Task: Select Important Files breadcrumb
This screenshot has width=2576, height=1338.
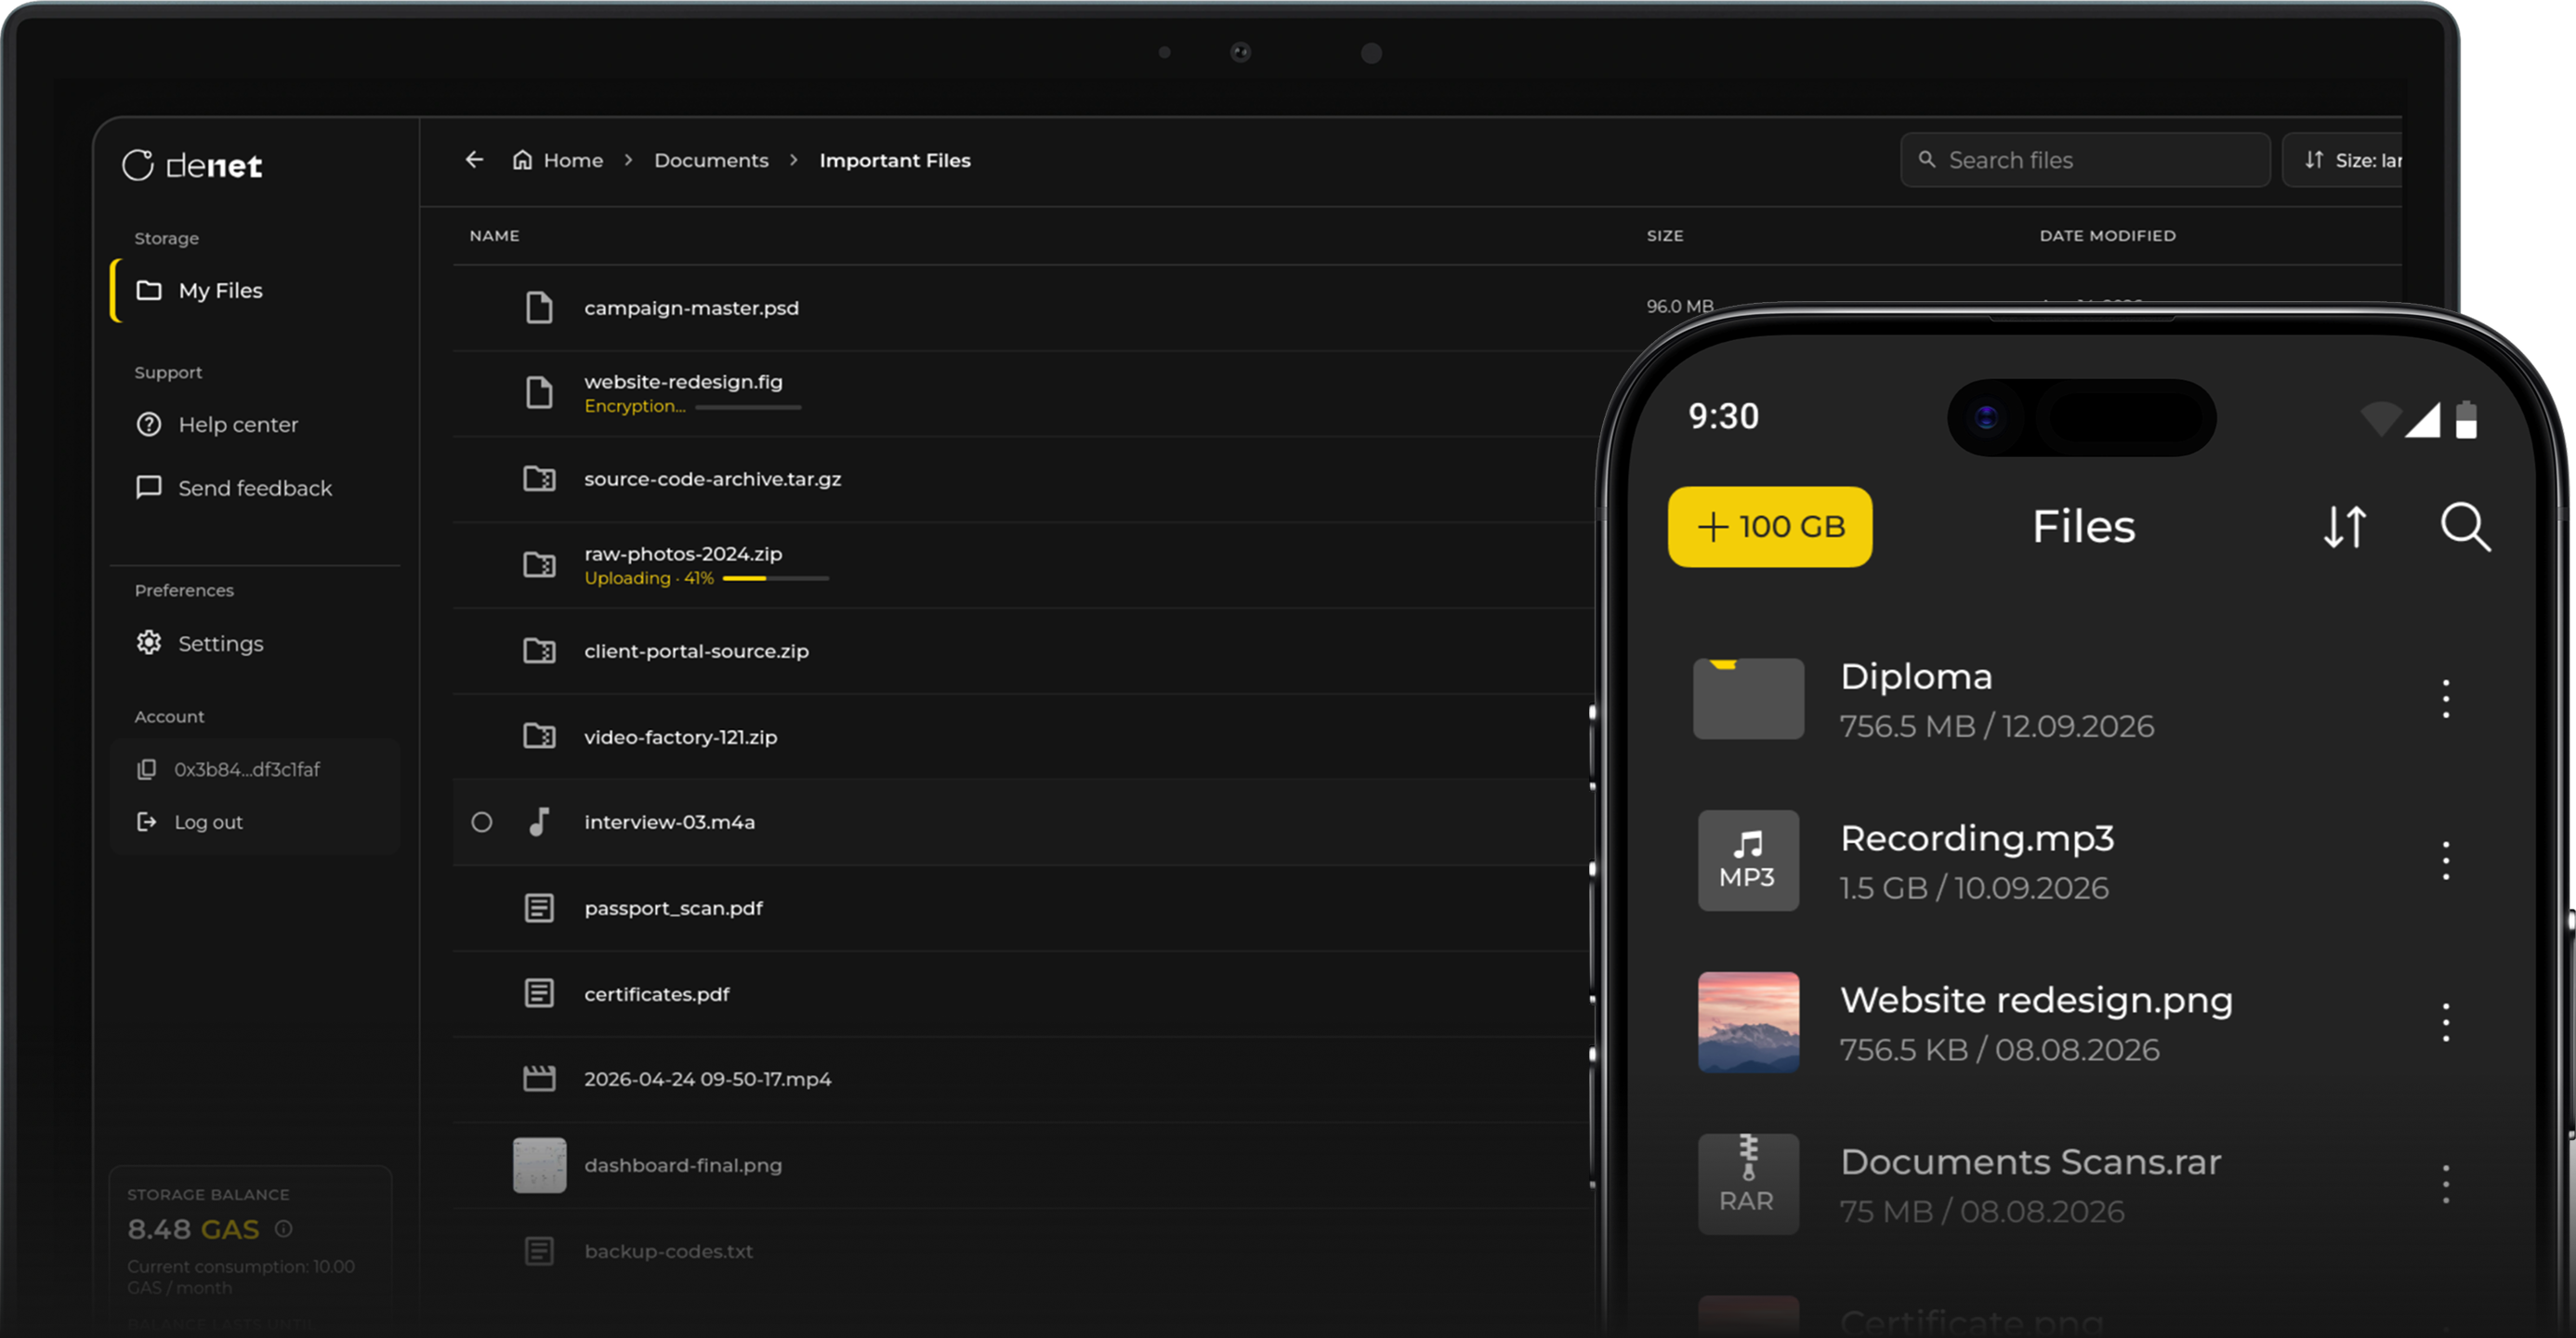Action: tap(895, 160)
